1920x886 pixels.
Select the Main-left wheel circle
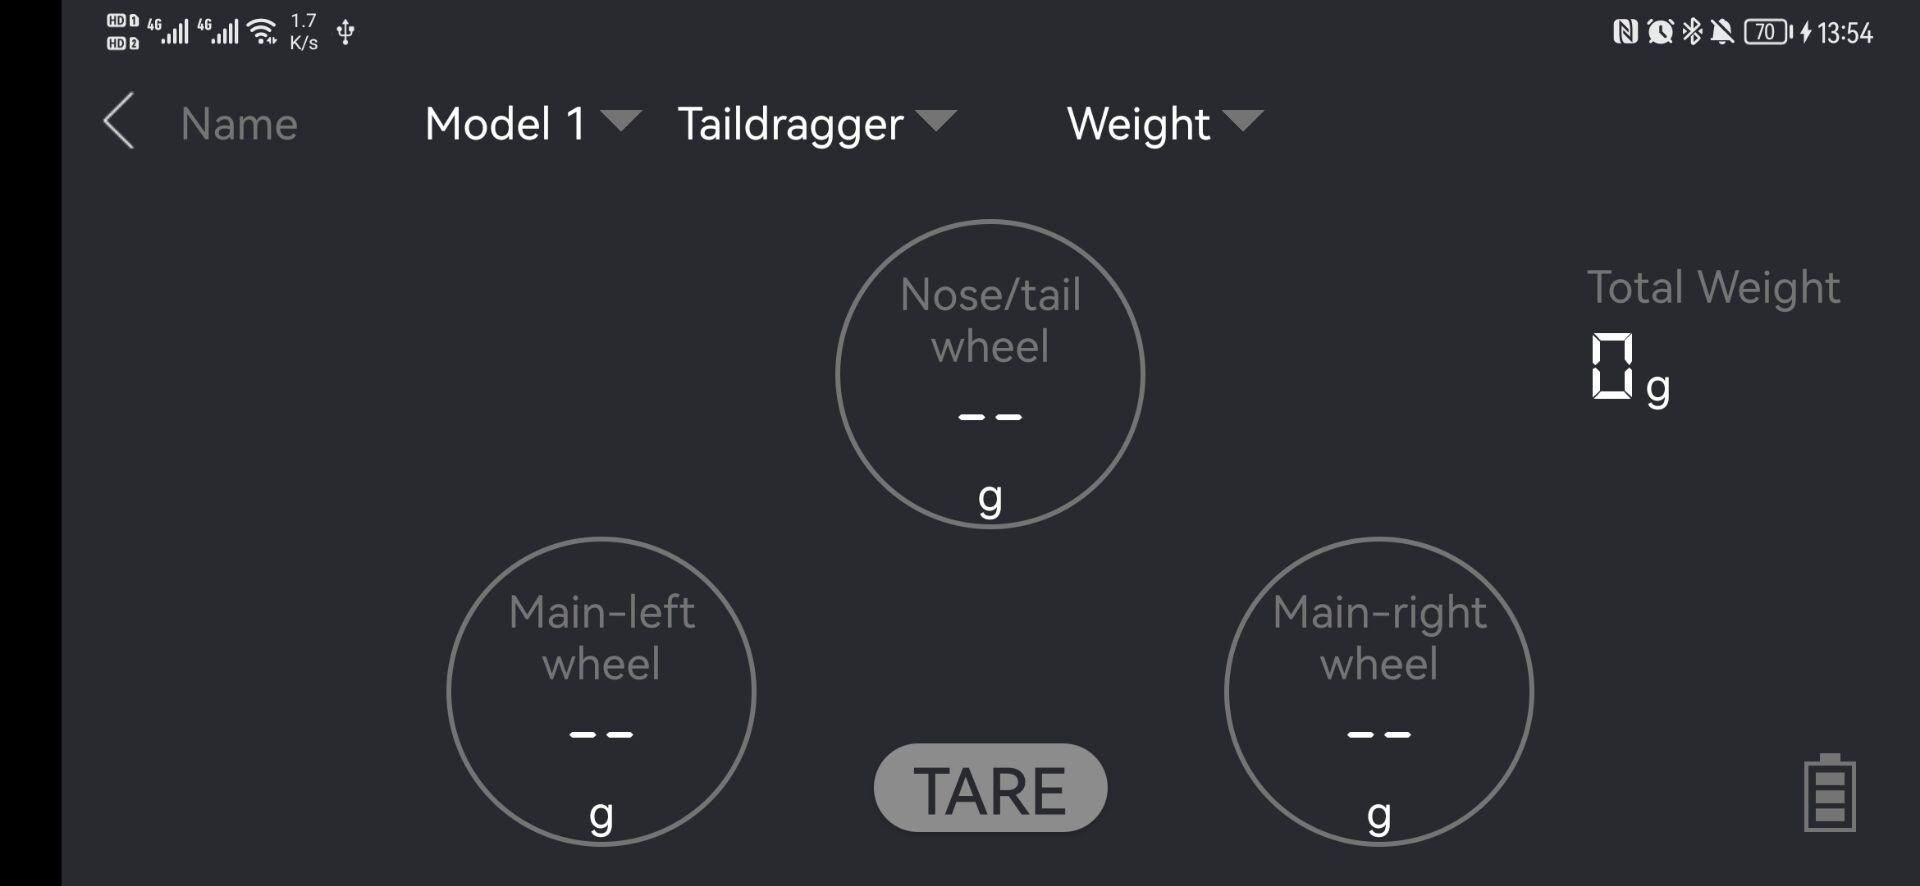601,692
